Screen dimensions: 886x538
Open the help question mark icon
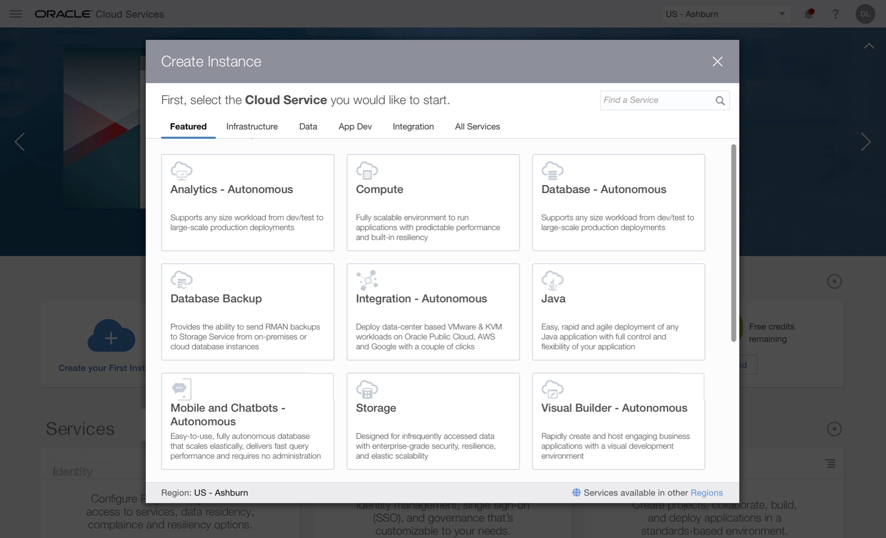(835, 14)
